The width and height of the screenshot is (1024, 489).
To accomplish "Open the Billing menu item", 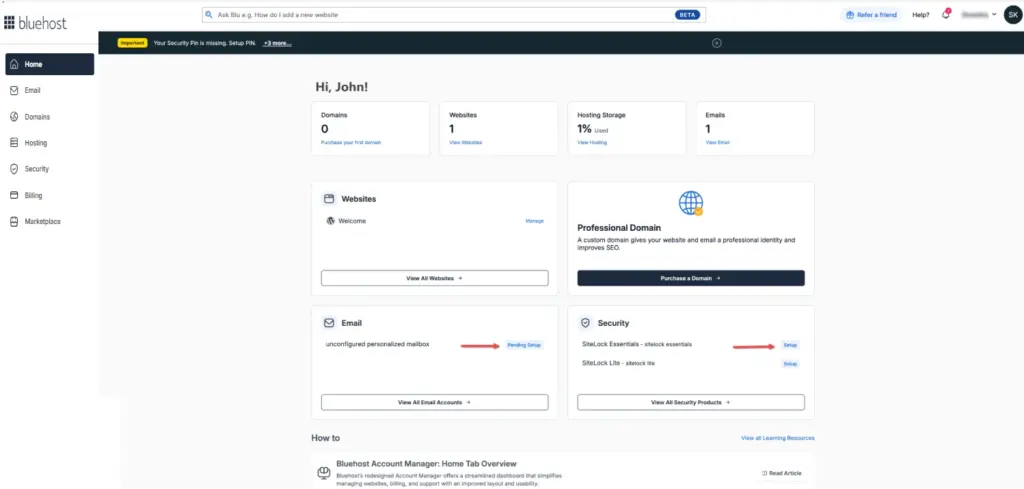I will coord(33,195).
